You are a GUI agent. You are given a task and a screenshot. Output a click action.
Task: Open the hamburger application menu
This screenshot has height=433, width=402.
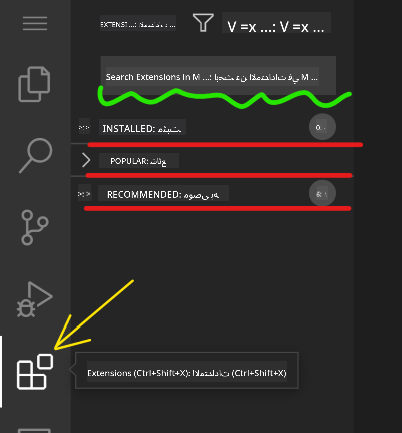tap(35, 23)
